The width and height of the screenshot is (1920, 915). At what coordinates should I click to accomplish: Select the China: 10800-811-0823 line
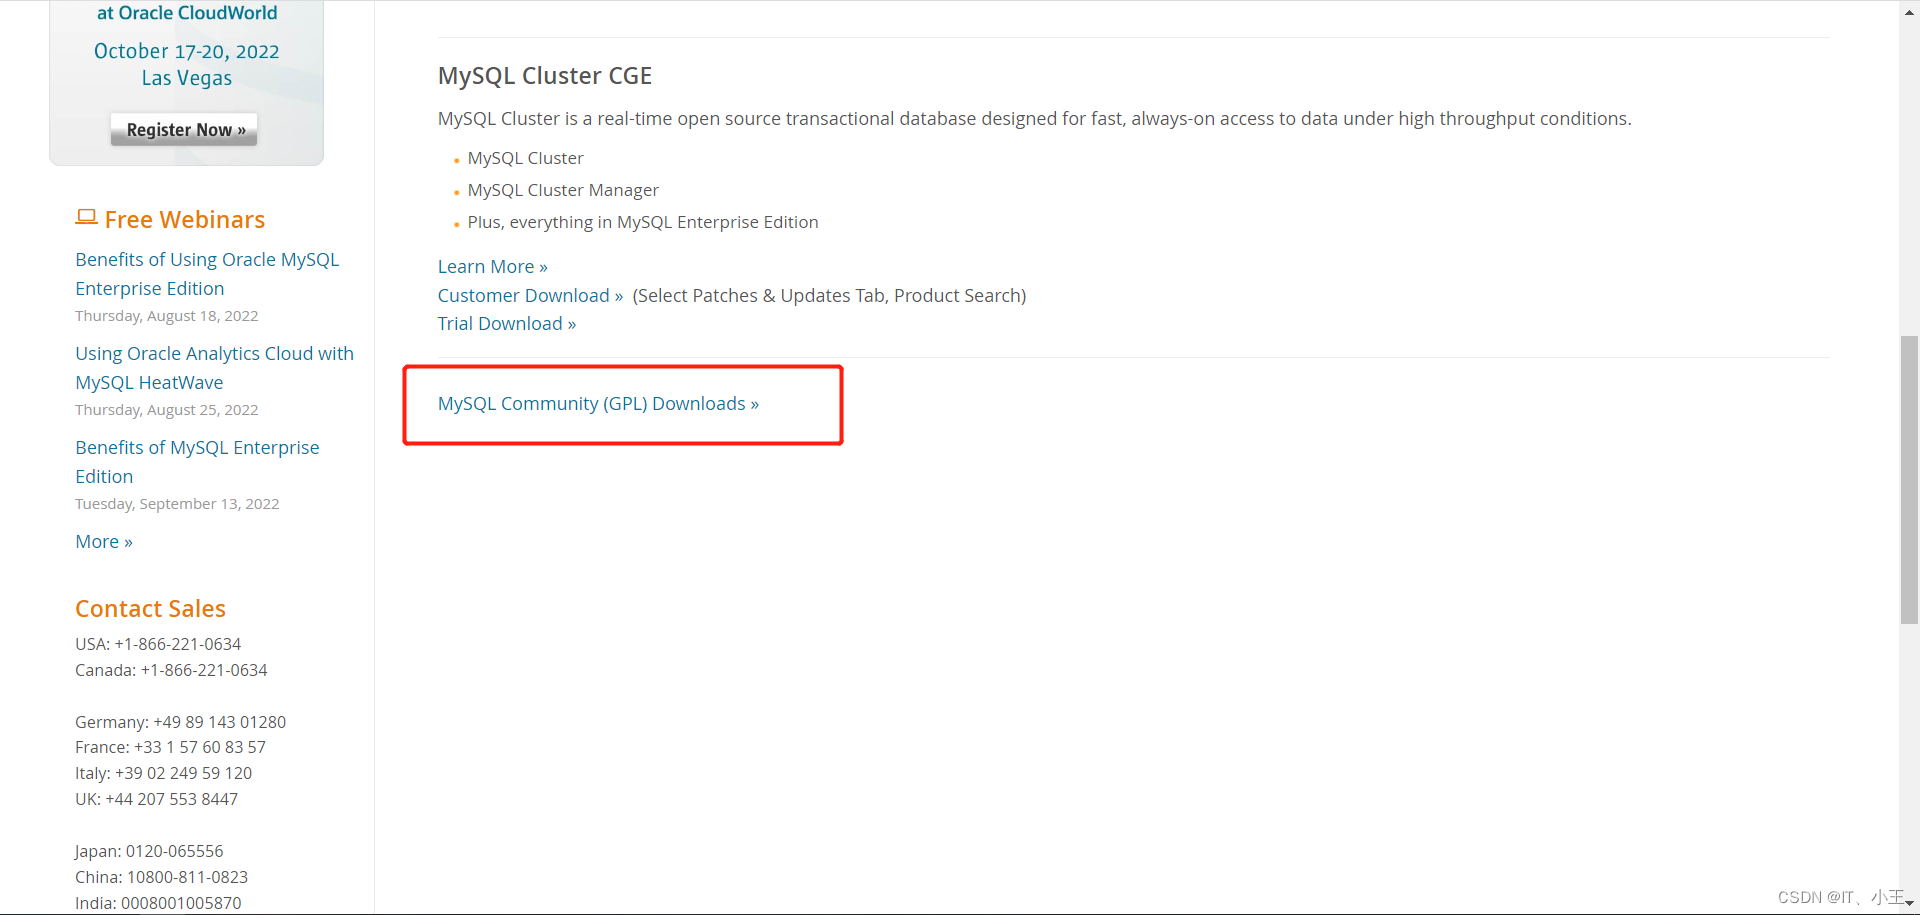tap(161, 877)
